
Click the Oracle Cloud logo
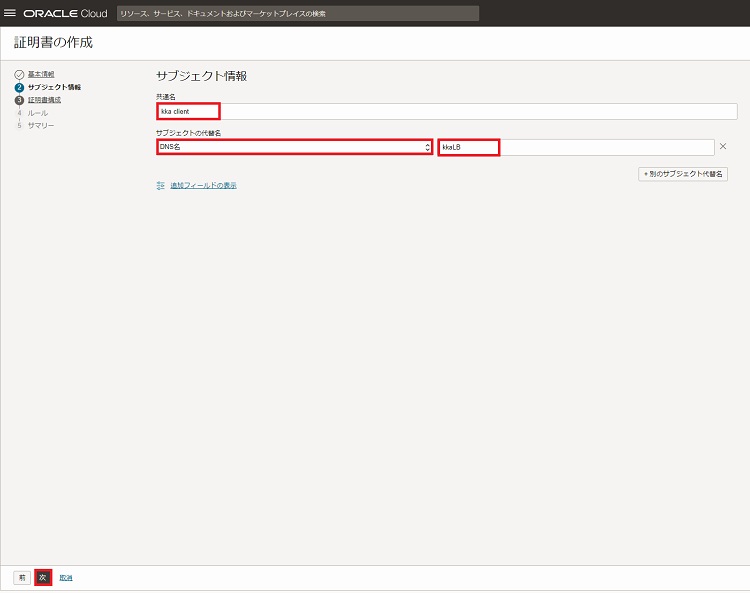tap(65, 14)
